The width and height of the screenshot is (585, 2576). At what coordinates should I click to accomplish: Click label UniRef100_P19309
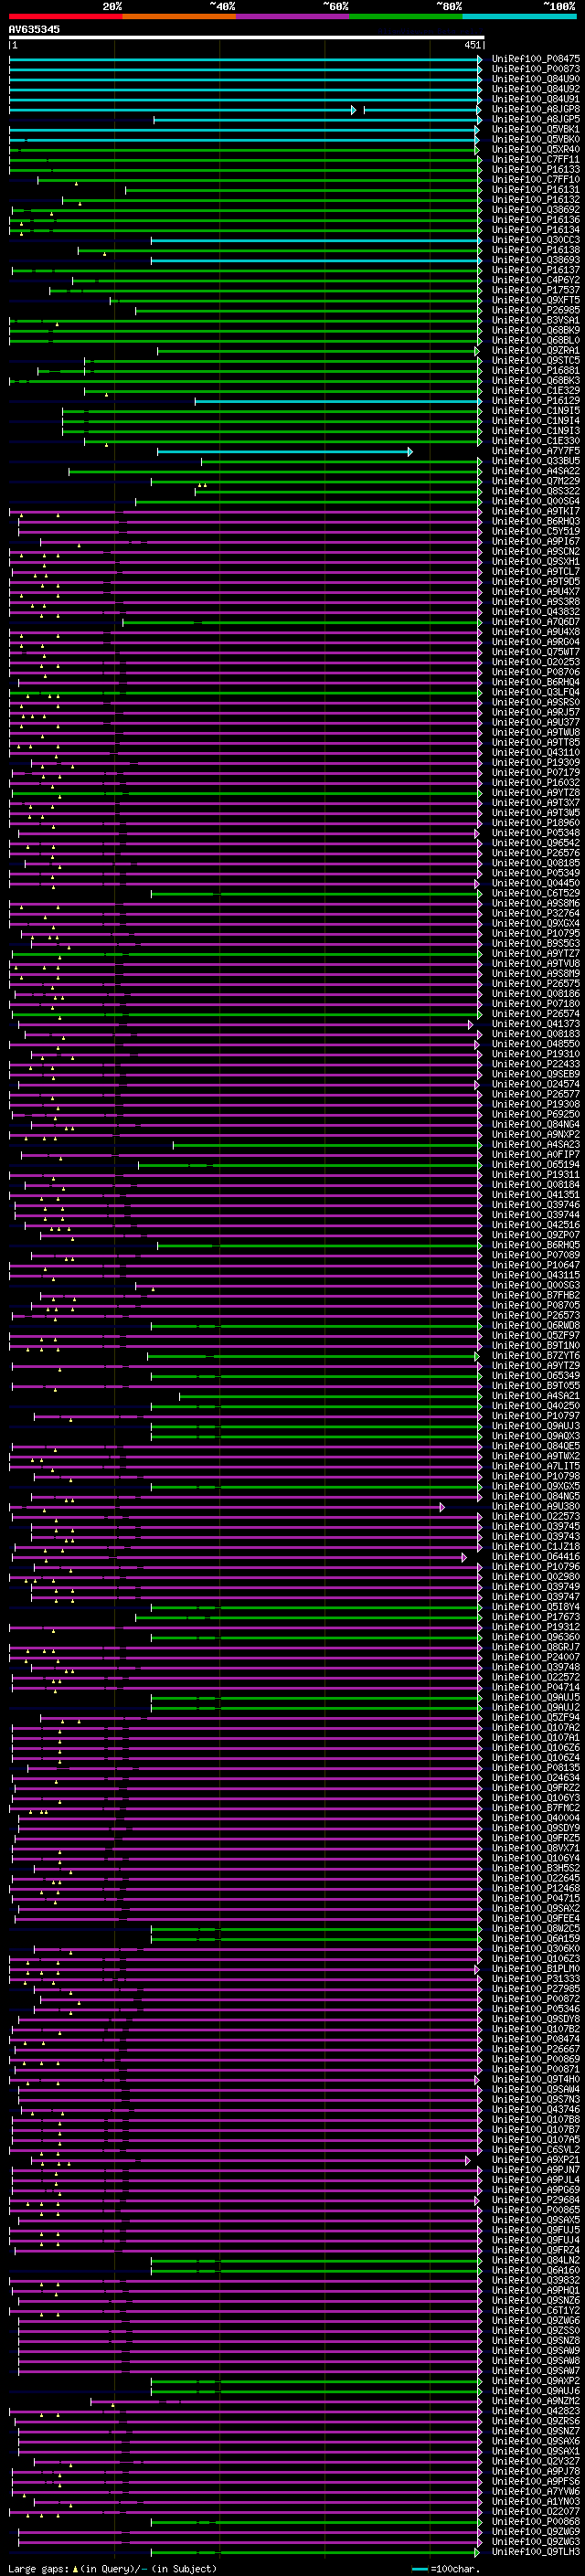536,762
